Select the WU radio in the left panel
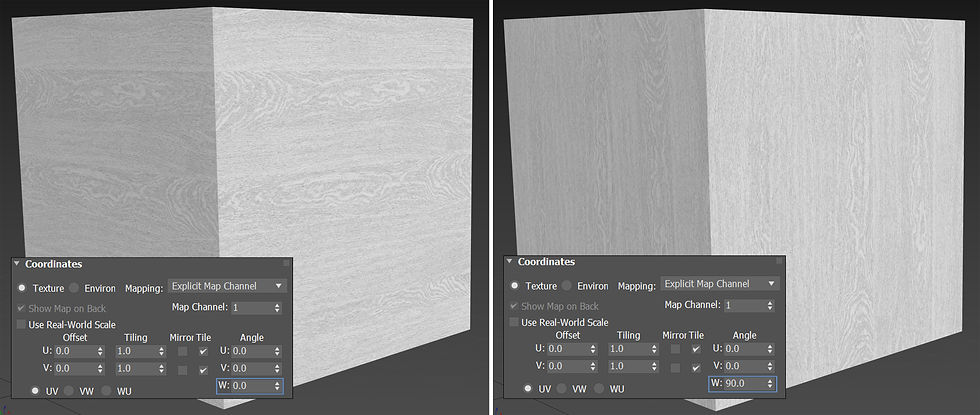980x415 pixels. [107, 391]
